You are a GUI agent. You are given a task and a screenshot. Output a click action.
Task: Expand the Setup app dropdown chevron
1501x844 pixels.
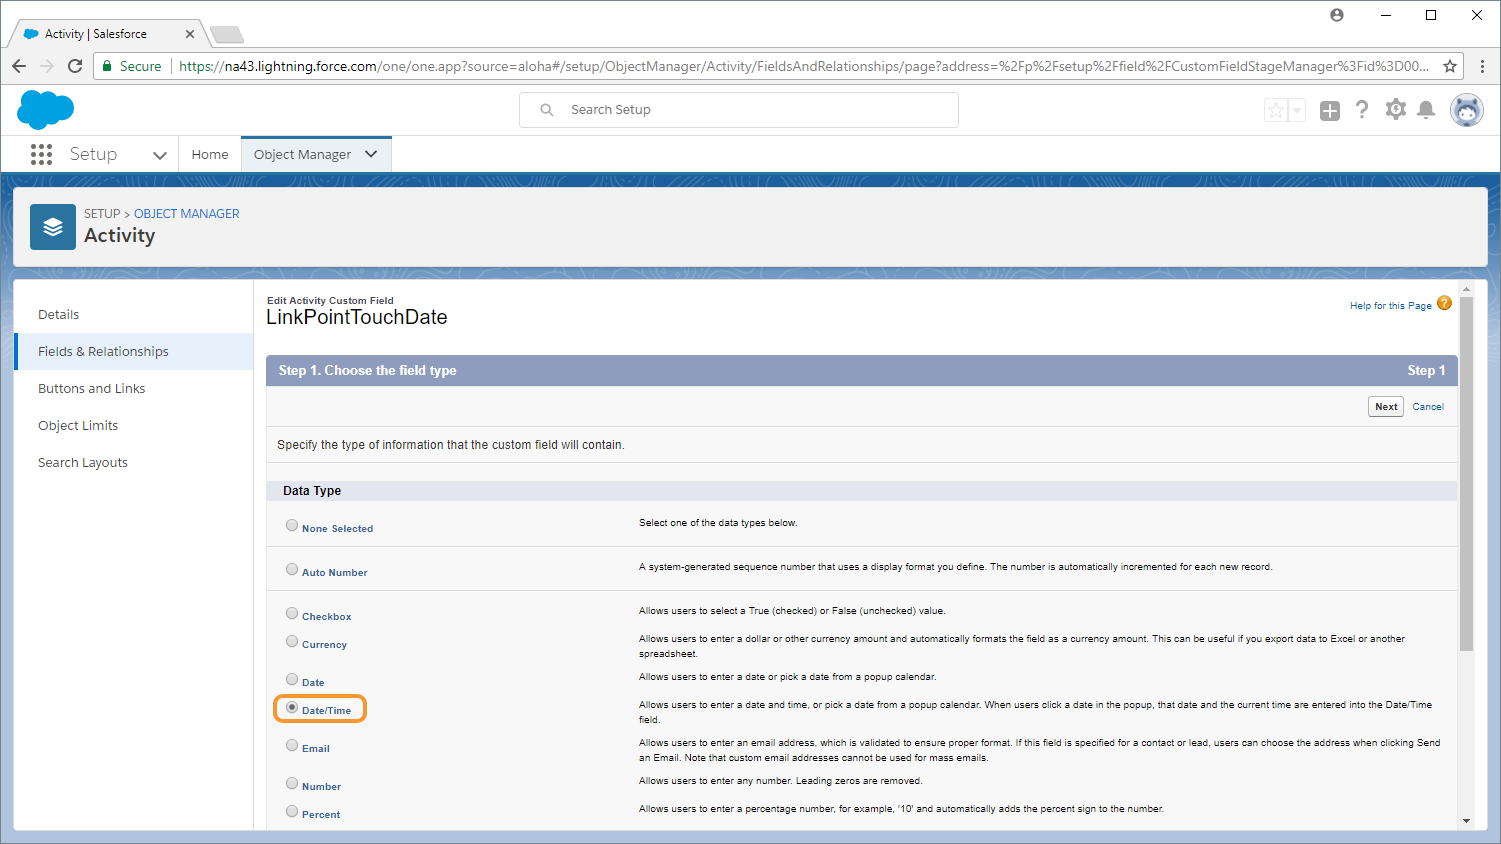(159, 155)
